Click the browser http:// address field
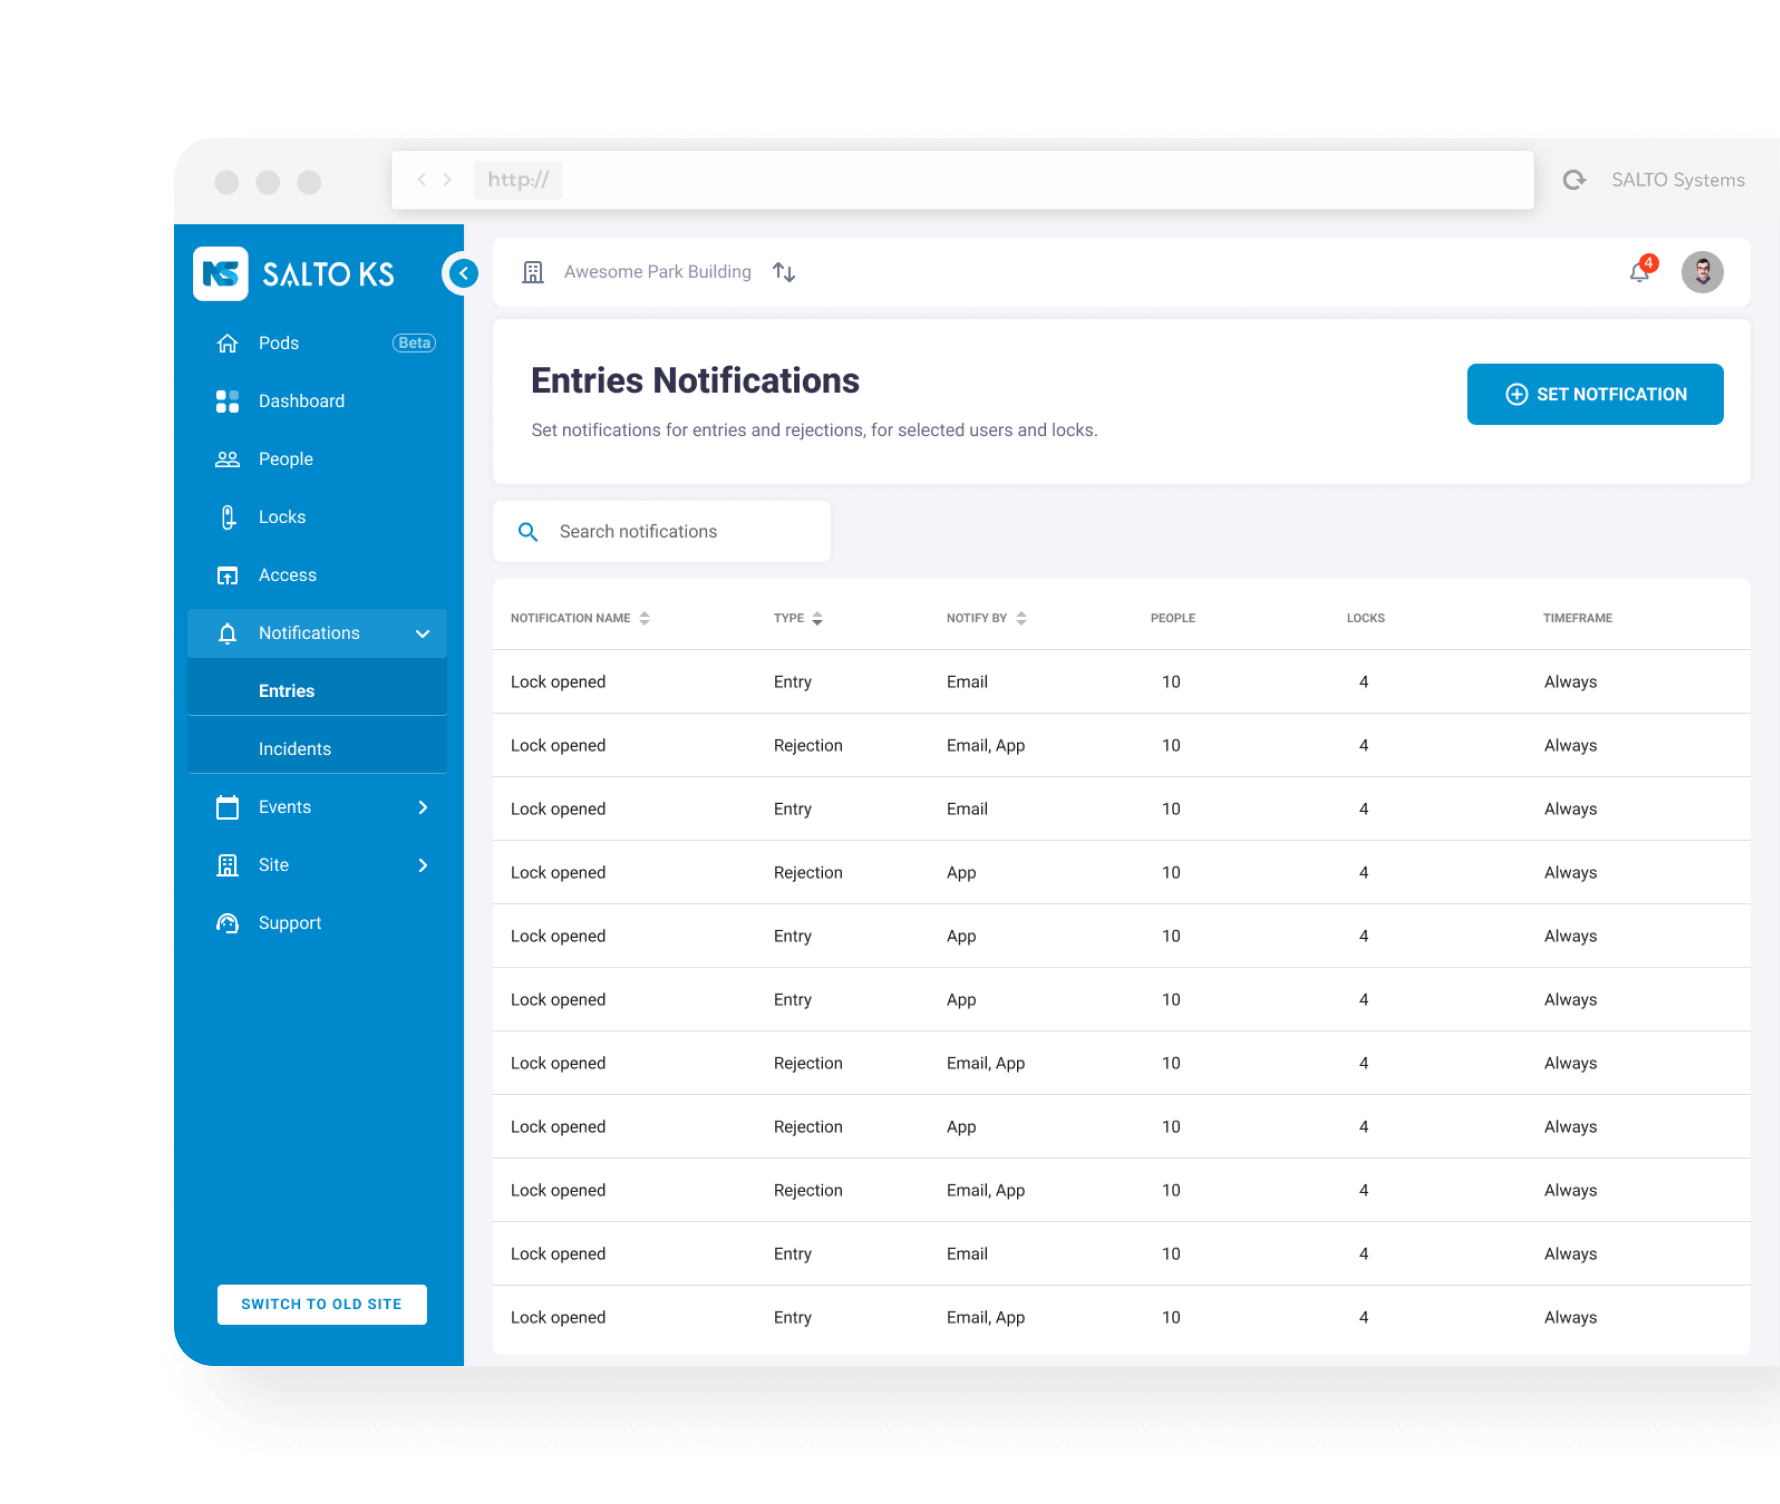The width and height of the screenshot is (1780, 1504). point(963,180)
